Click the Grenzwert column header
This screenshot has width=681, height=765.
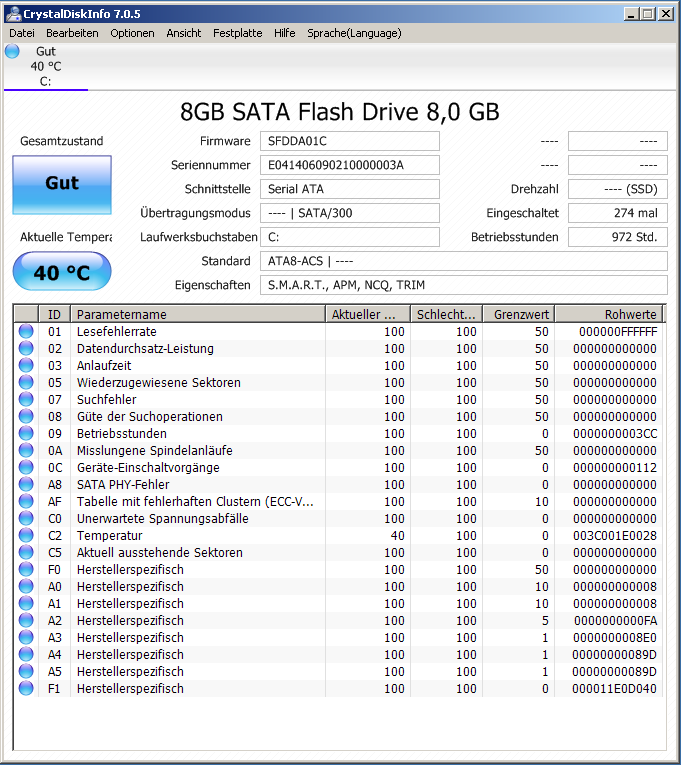coord(519,314)
